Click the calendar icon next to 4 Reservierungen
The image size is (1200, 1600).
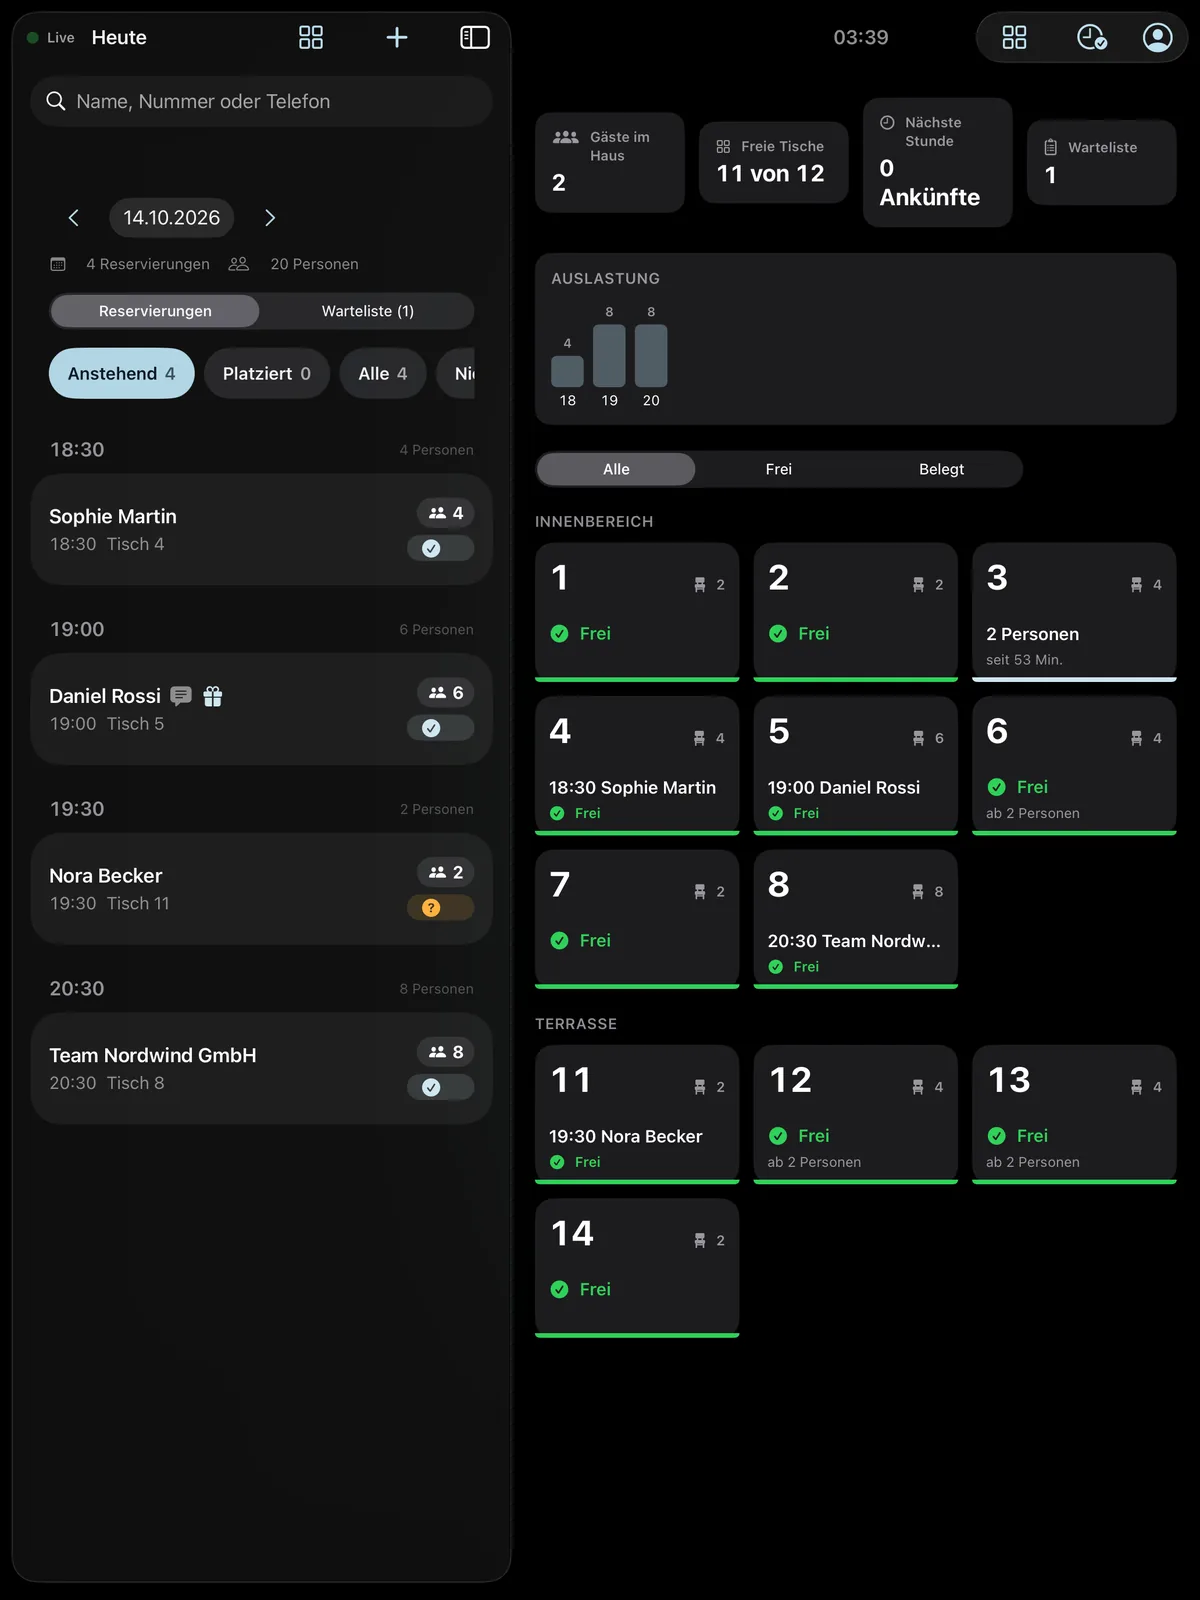tap(58, 264)
